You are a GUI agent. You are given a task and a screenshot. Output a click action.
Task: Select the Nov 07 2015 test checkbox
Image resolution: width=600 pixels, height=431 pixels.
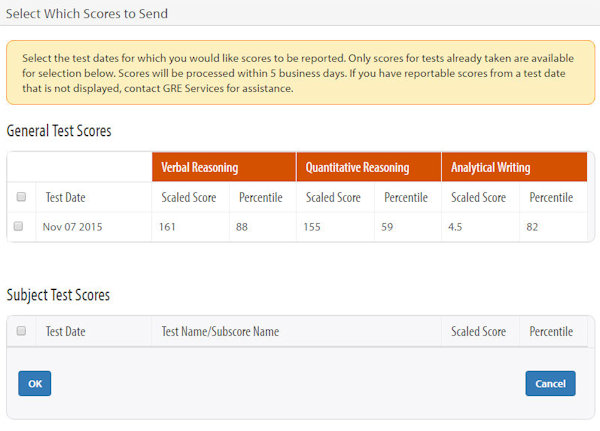(x=18, y=227)
